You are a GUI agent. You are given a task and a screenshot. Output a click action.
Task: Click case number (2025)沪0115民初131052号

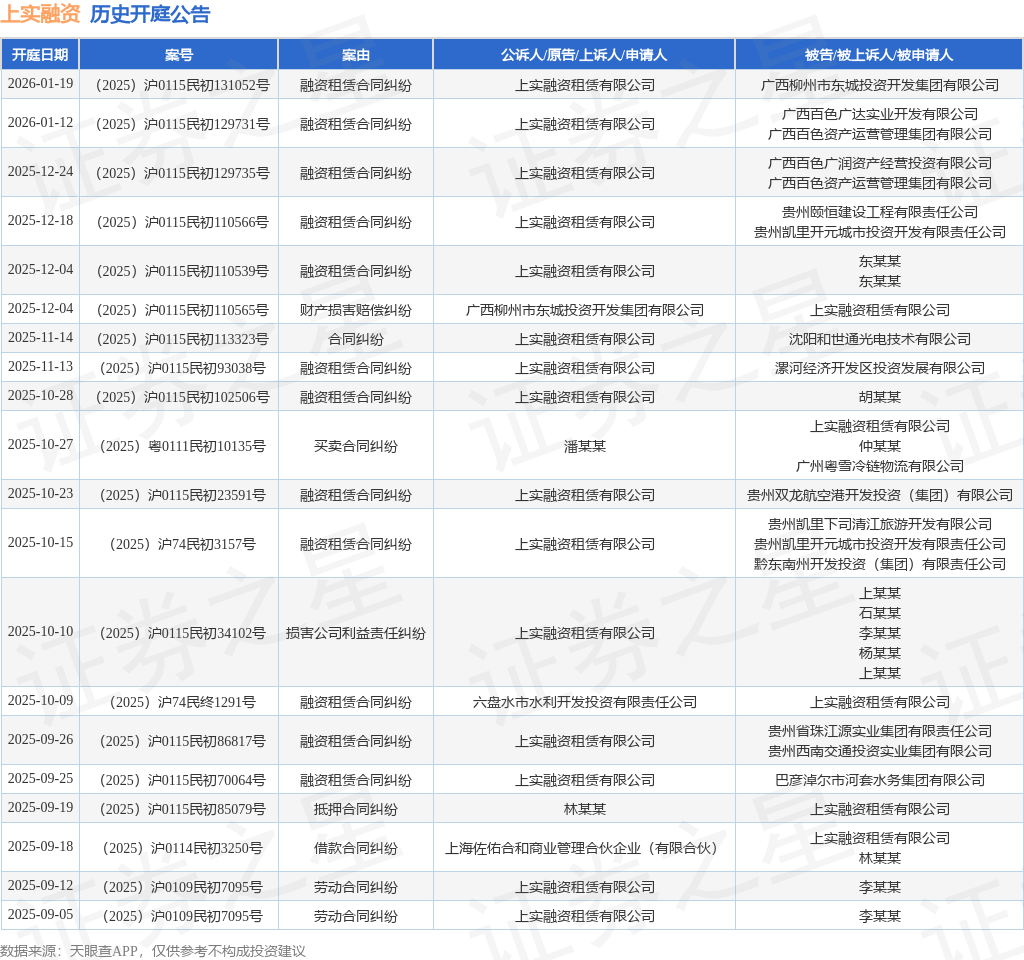pos(182,85)
